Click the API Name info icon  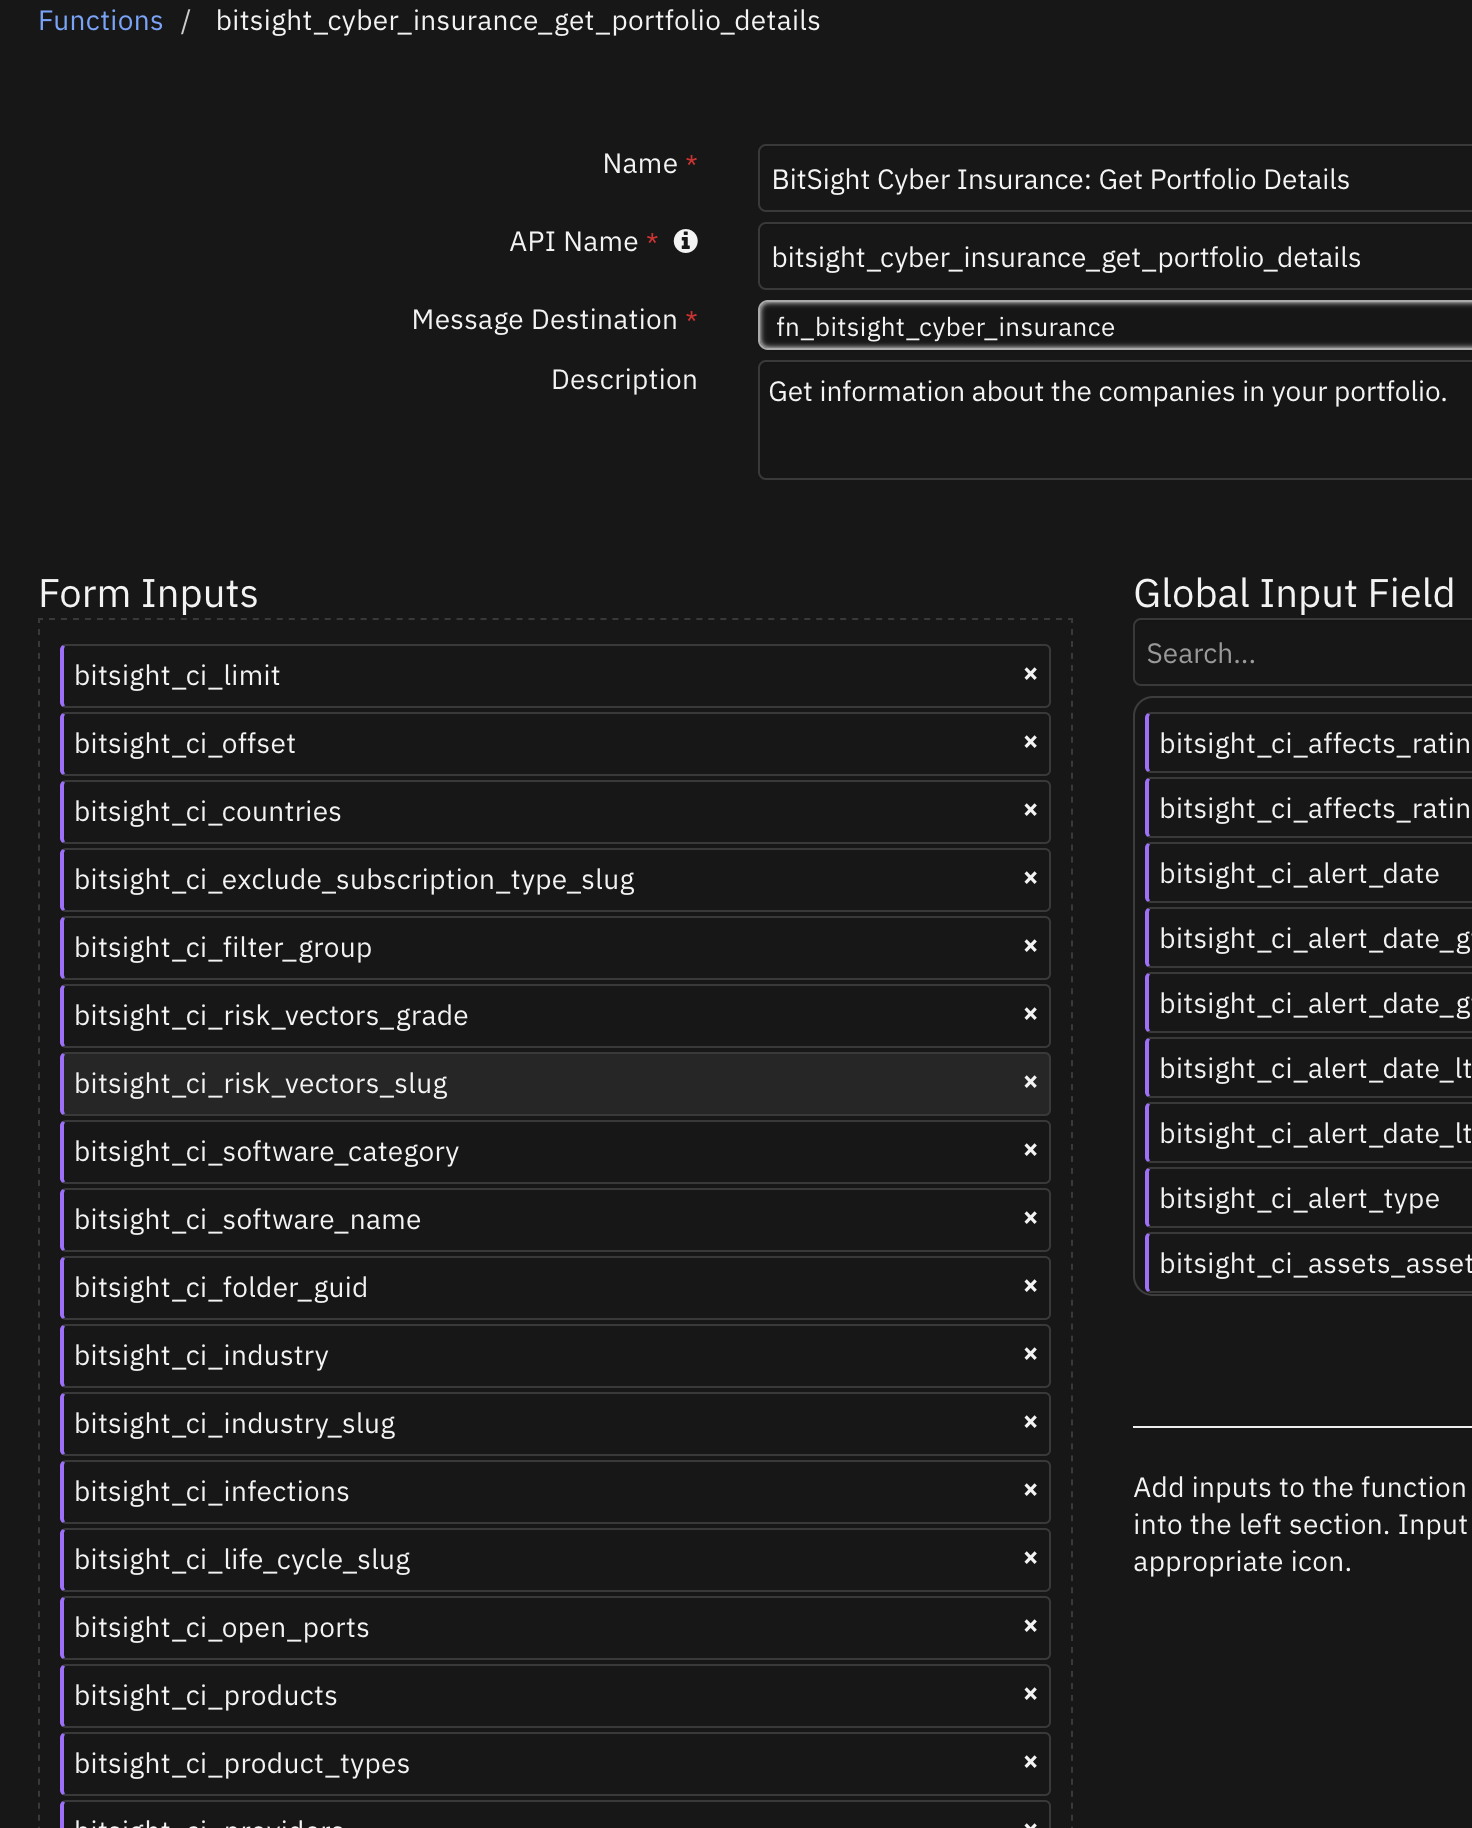point(685,241)
